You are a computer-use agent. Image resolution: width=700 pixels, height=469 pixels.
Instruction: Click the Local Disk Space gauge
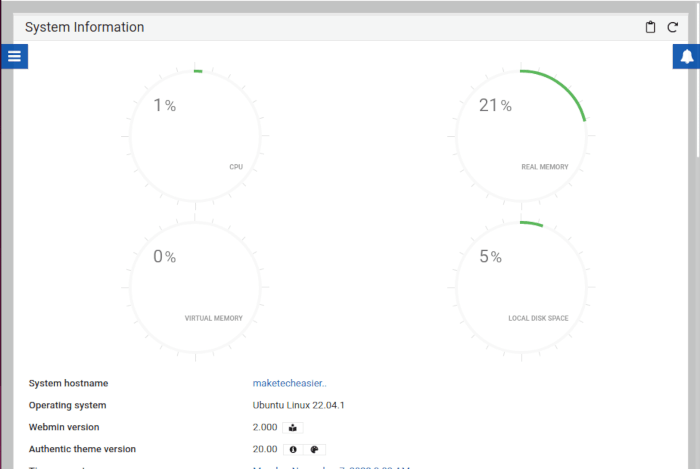521,287
